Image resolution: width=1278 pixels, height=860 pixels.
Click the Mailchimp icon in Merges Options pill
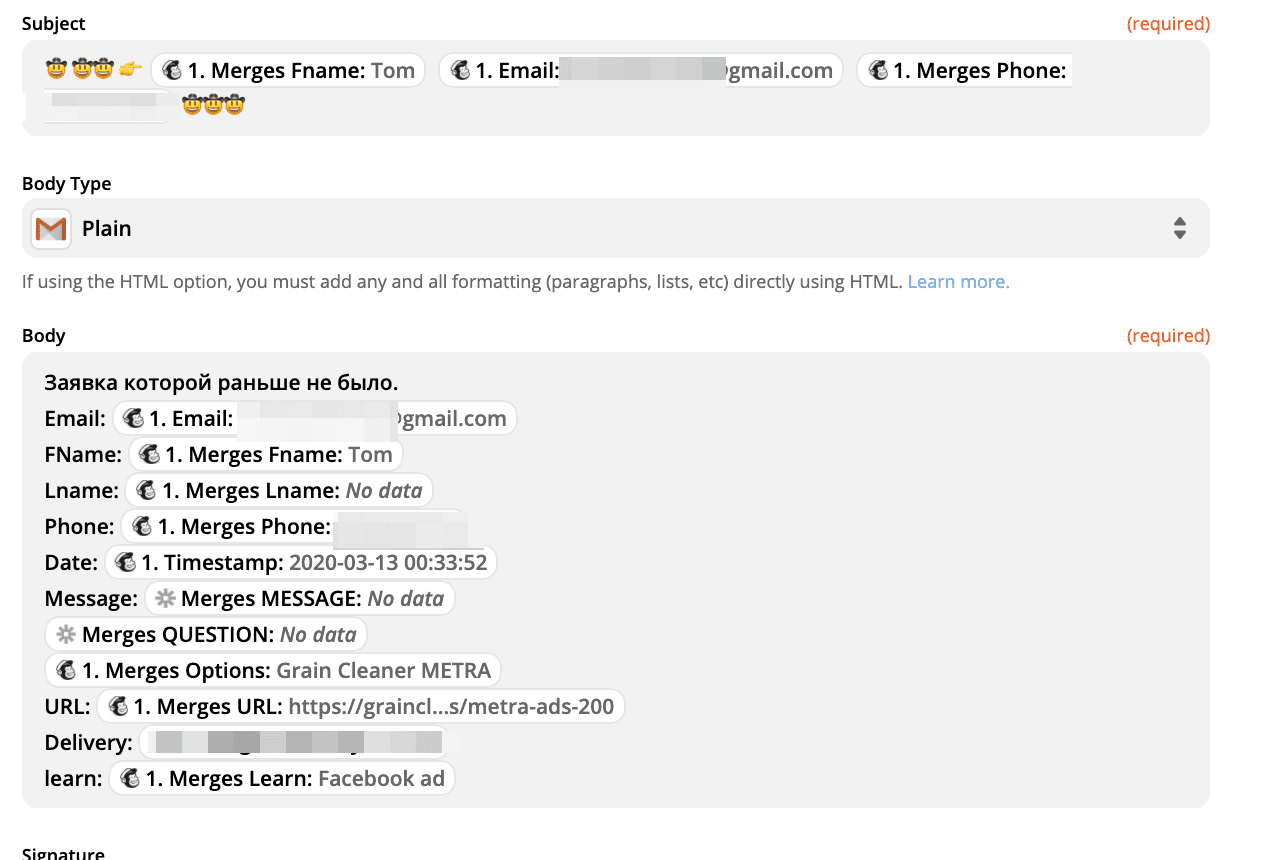click(67, 671)
